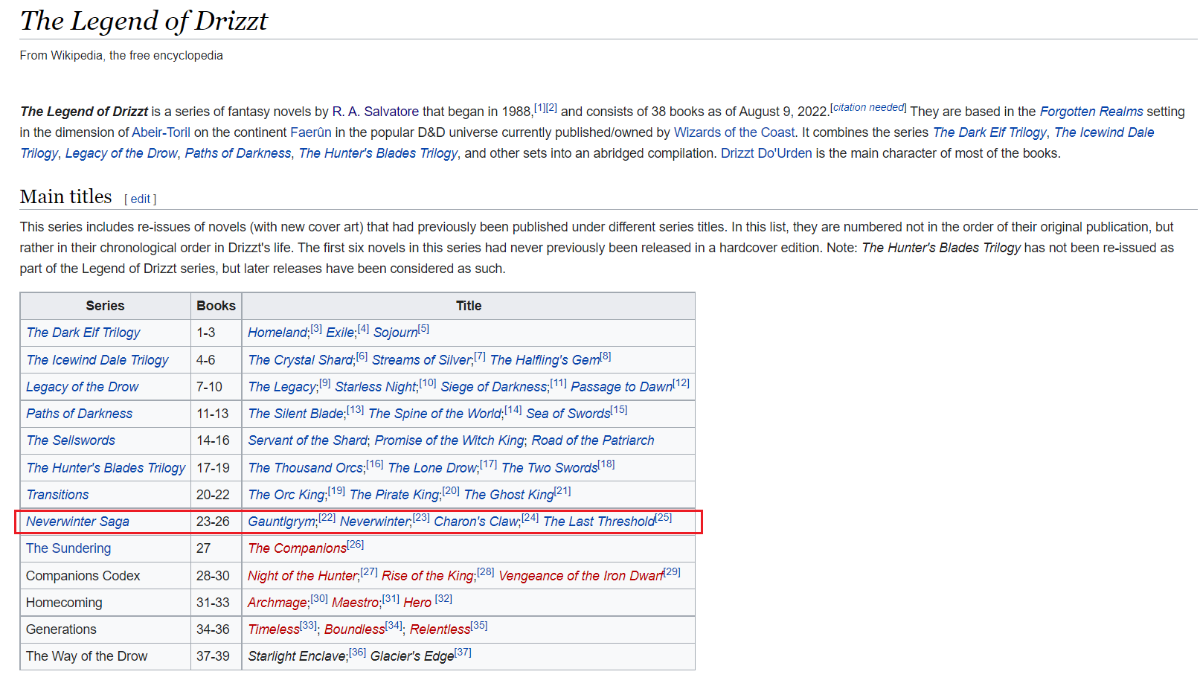Viewport: 1200px width, 686px height.
Task: Open the Neverwinter Saga series link
Action: [78, 521]
